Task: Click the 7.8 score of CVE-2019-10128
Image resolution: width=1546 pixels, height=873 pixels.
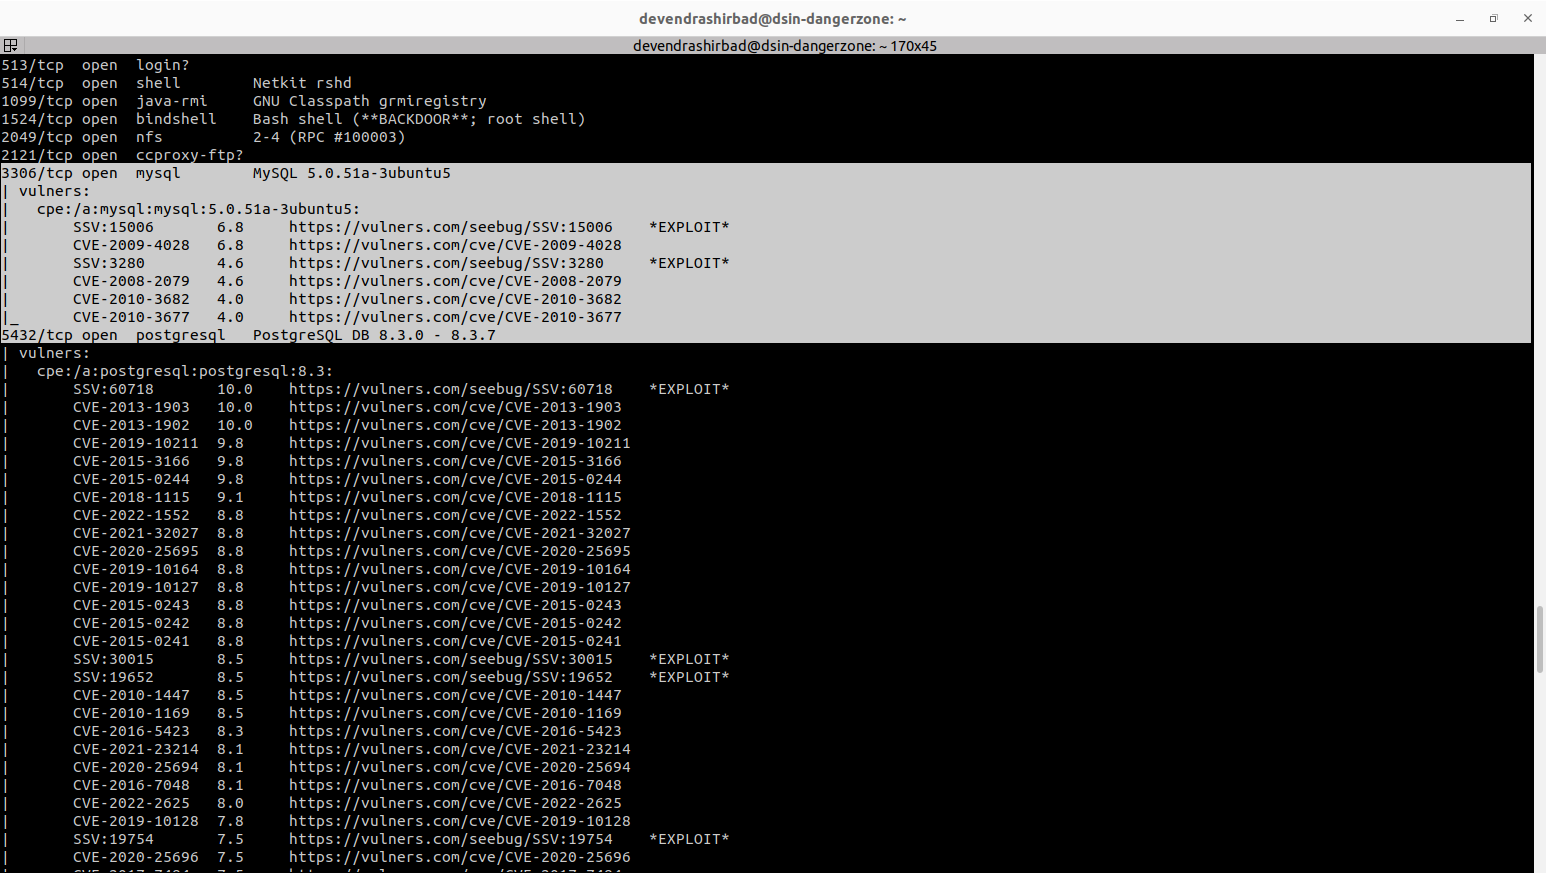Action: click(x=230, y=821)
